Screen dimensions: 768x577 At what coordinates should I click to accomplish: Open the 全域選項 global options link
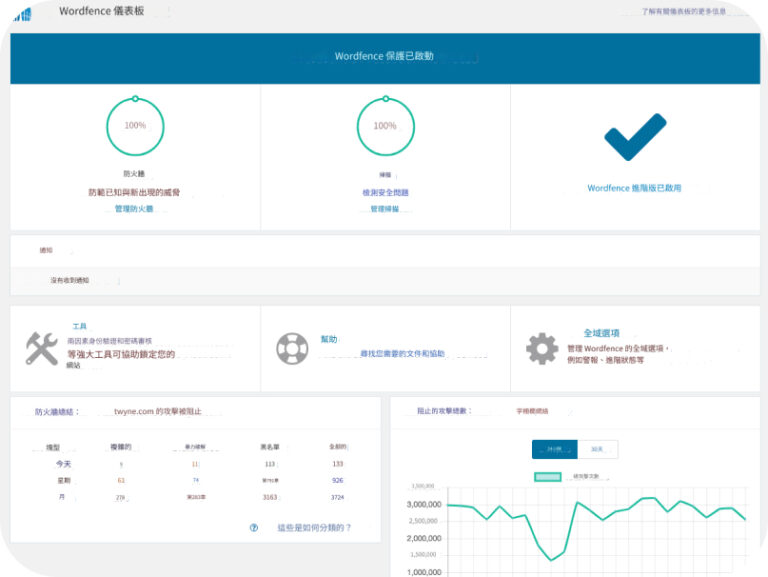(x=601, y=333)
